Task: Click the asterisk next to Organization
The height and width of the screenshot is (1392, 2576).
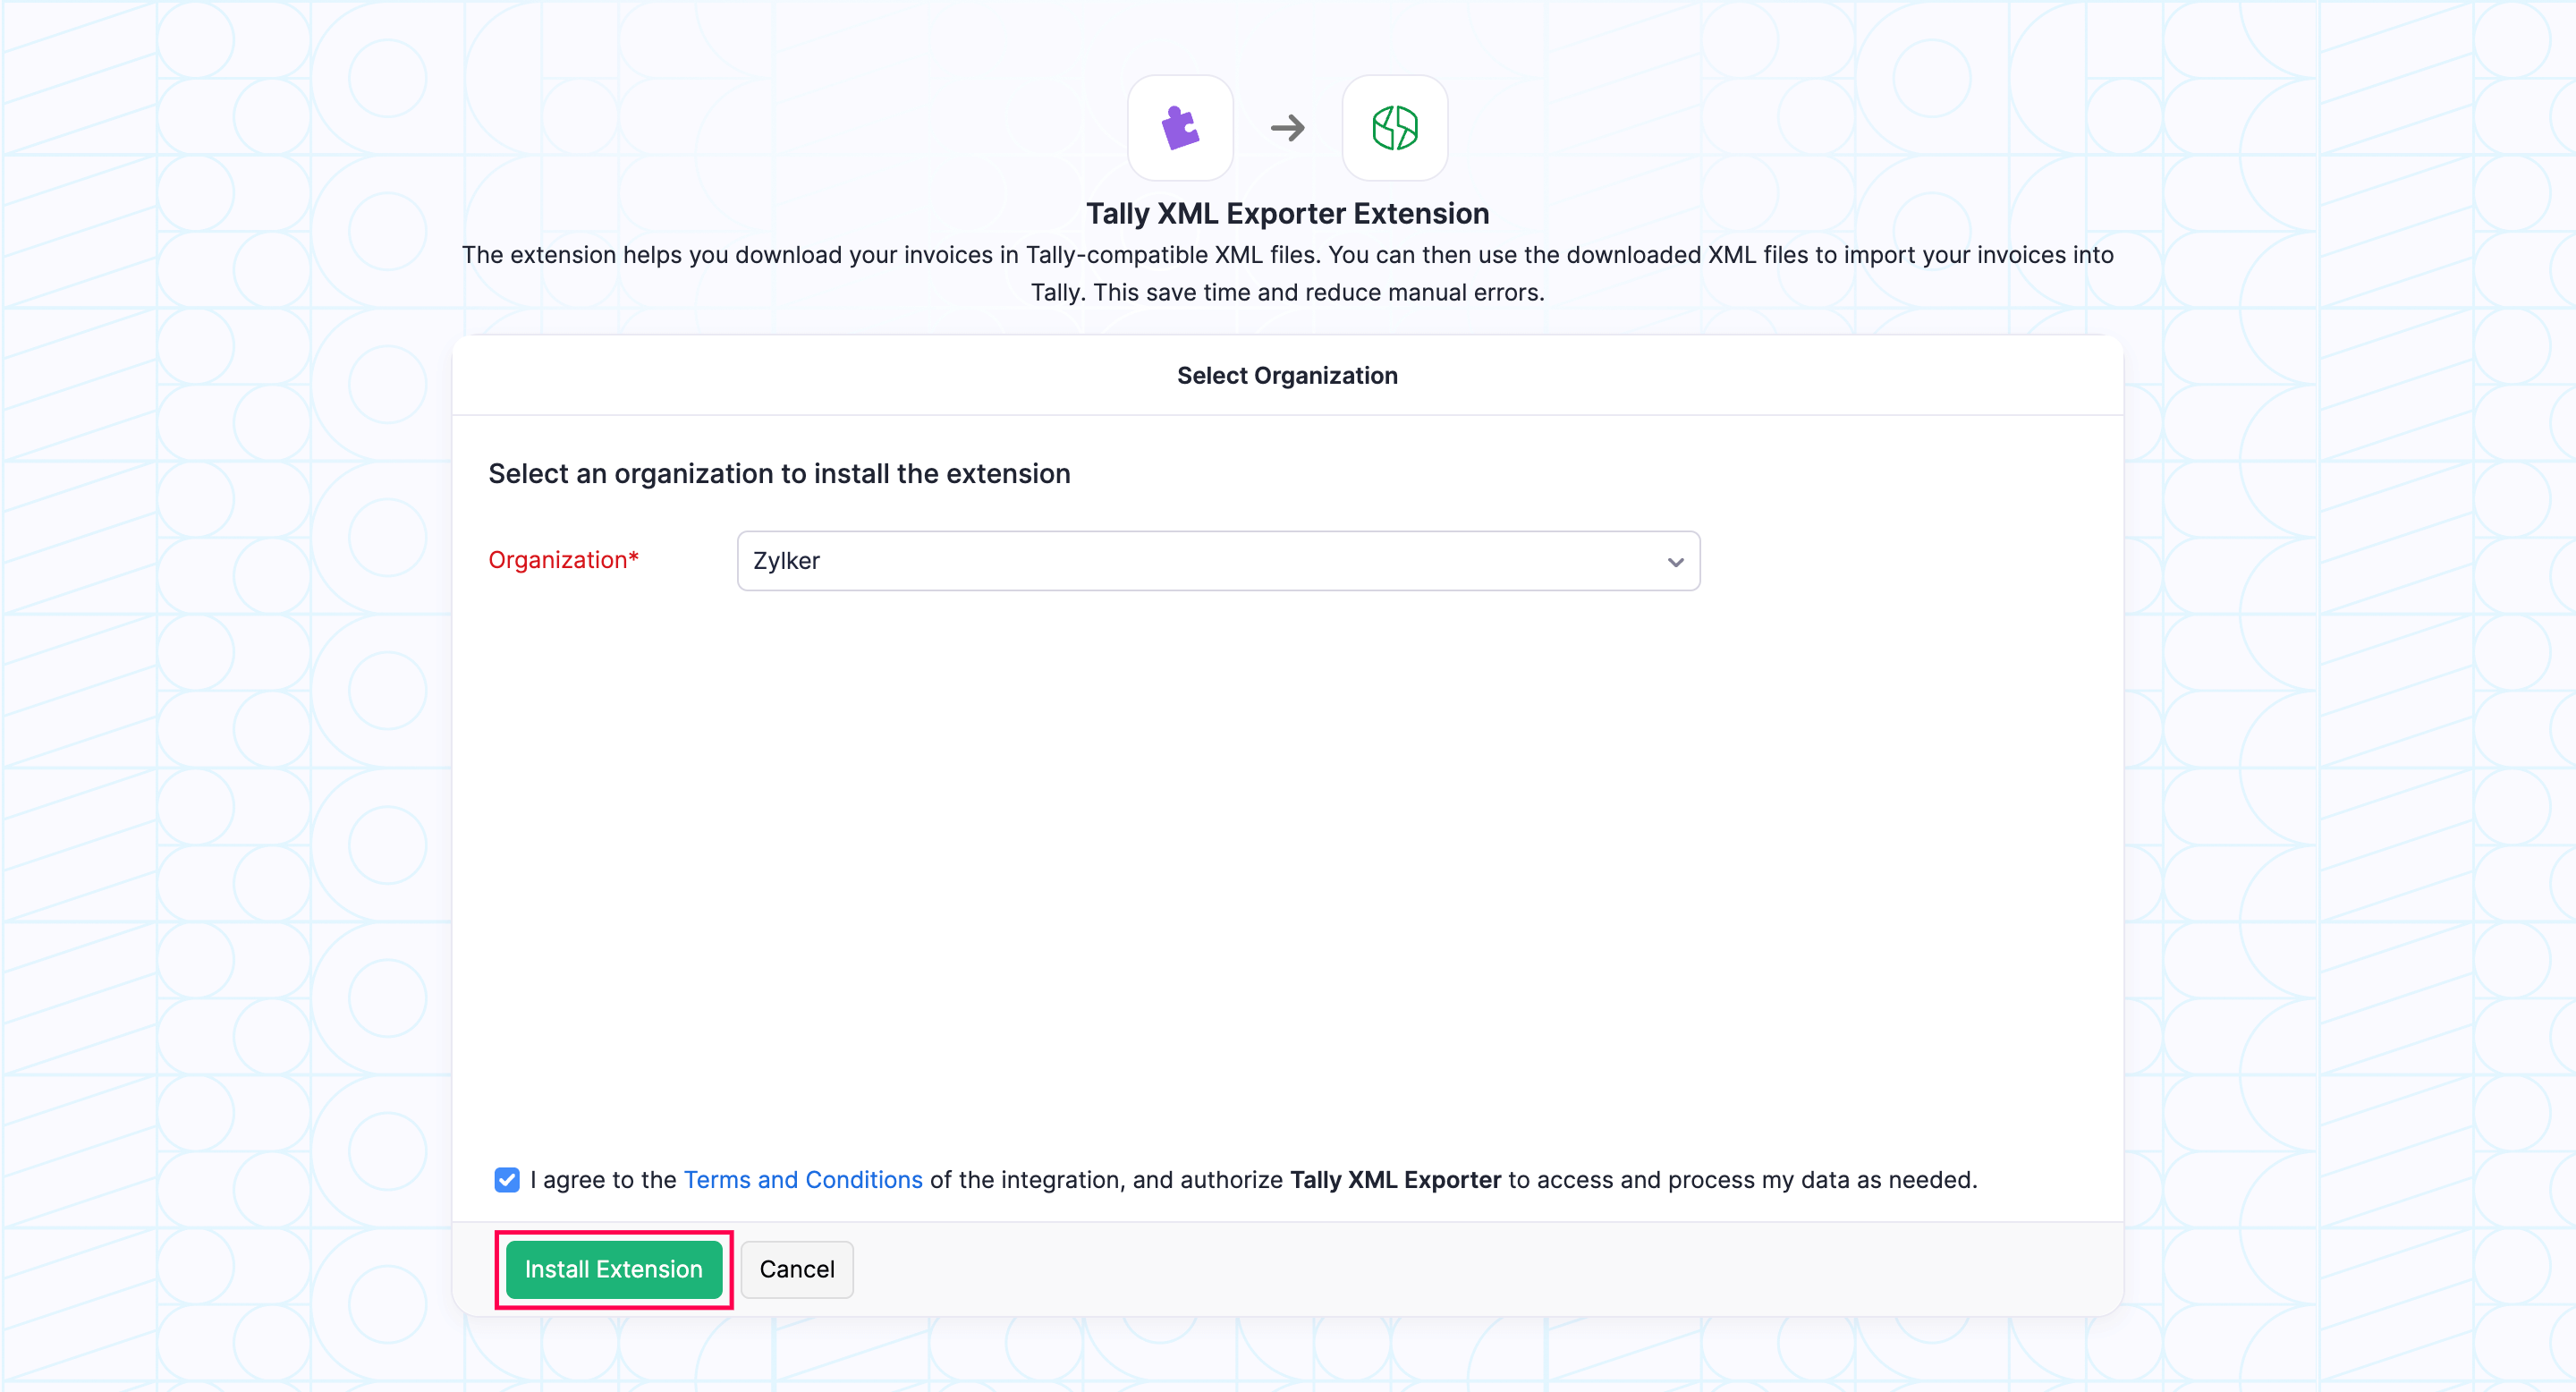Action: pyautogui.click(x=634, y=557)
